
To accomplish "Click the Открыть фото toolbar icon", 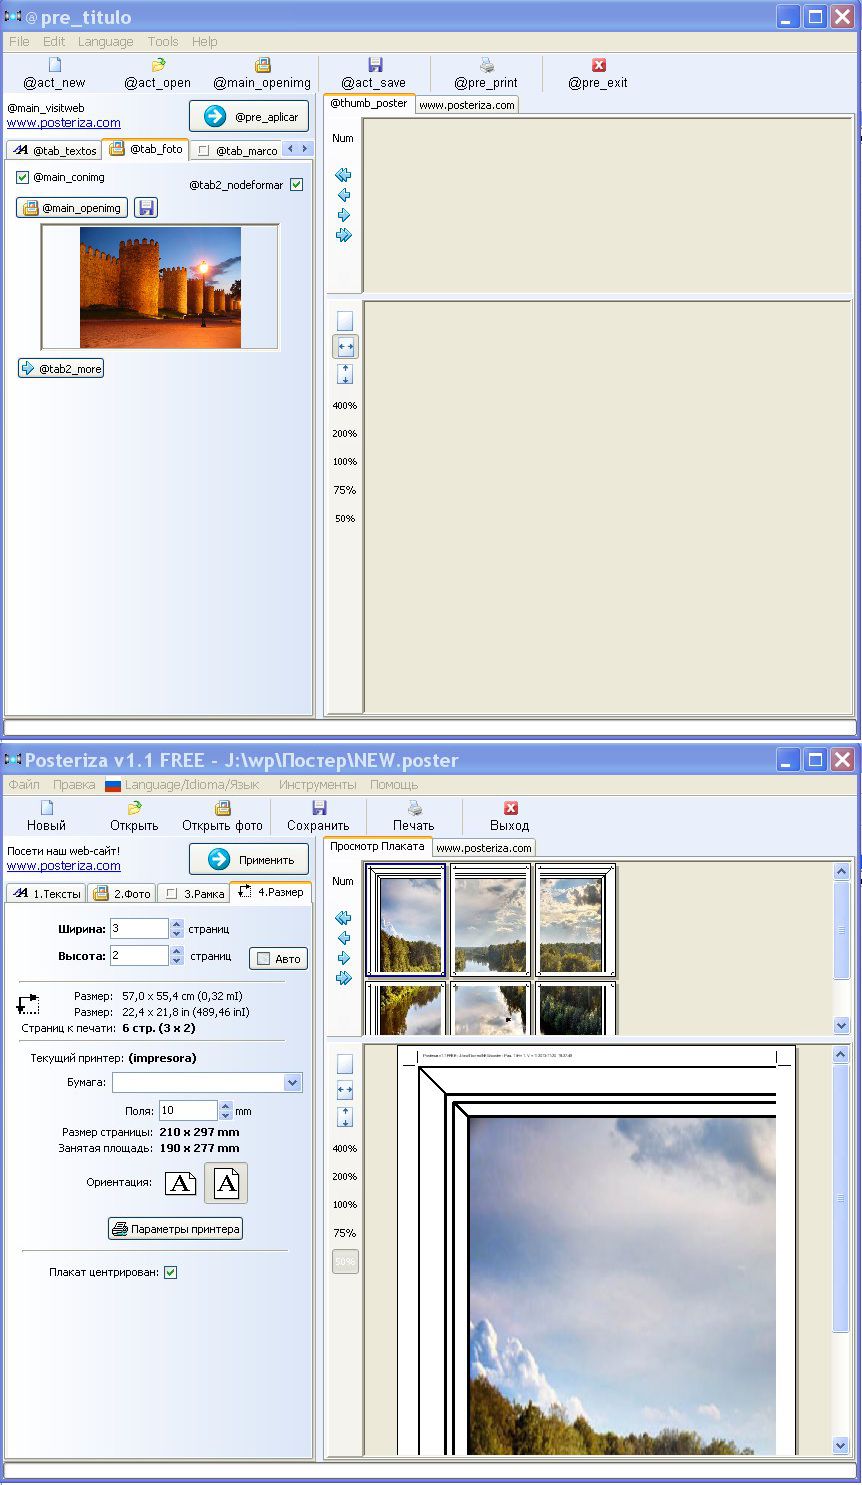I will (x=222, y=808).
